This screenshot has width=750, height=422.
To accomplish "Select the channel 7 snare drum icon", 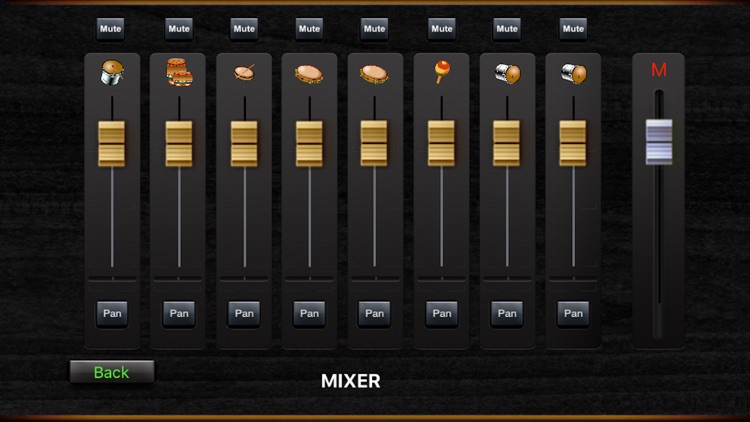I will (x=507, y=74).
